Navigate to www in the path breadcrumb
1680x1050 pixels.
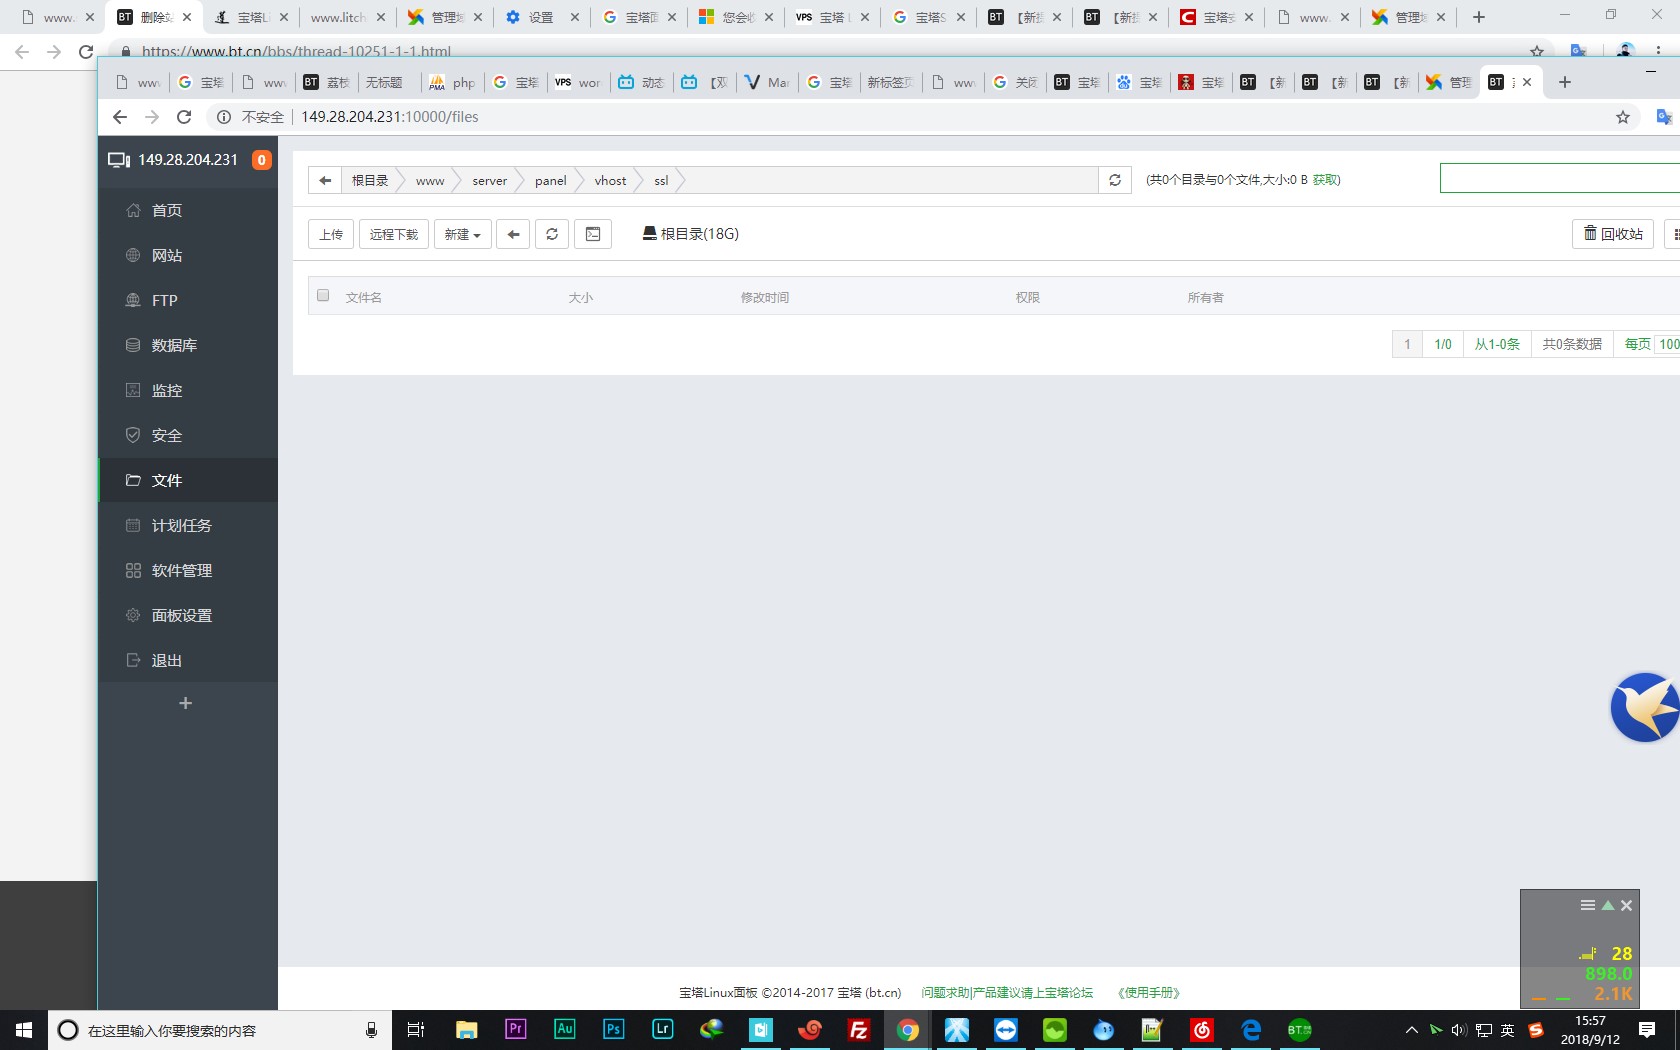pyautogui.click(x=430, y=181)
